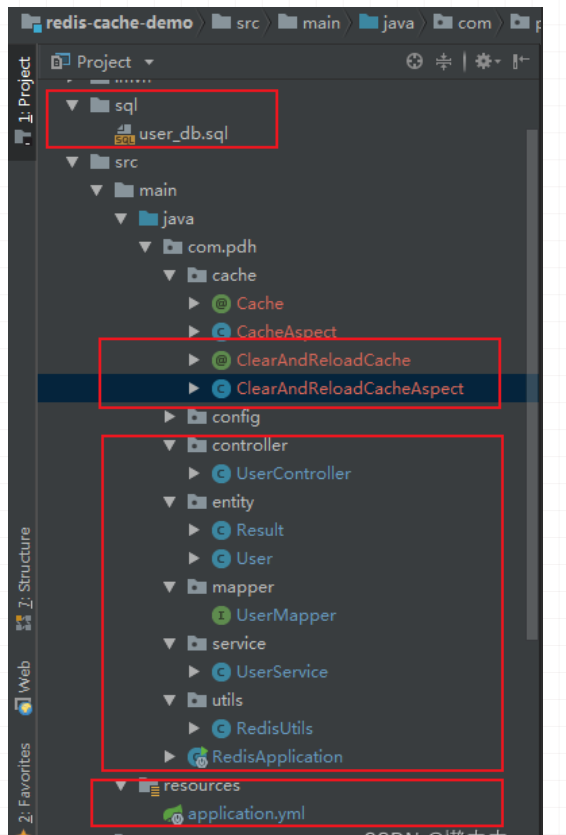Click the RedisApplication run class icon
The image size is (566, 835).
[198, 757]
